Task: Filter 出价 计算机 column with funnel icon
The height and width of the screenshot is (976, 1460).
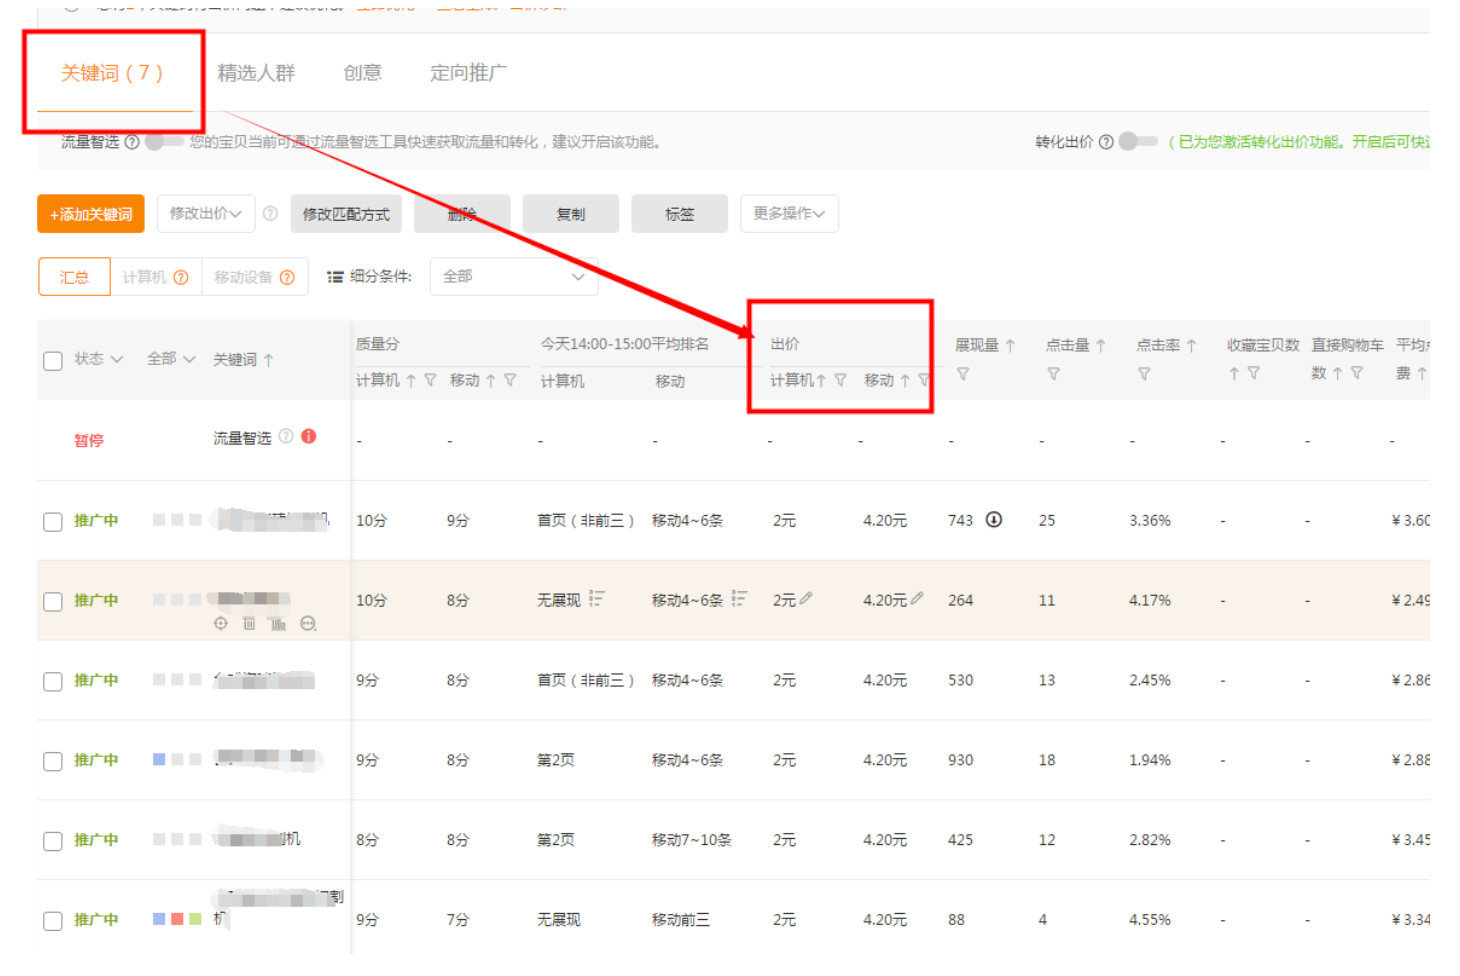Action: point(840,380)
